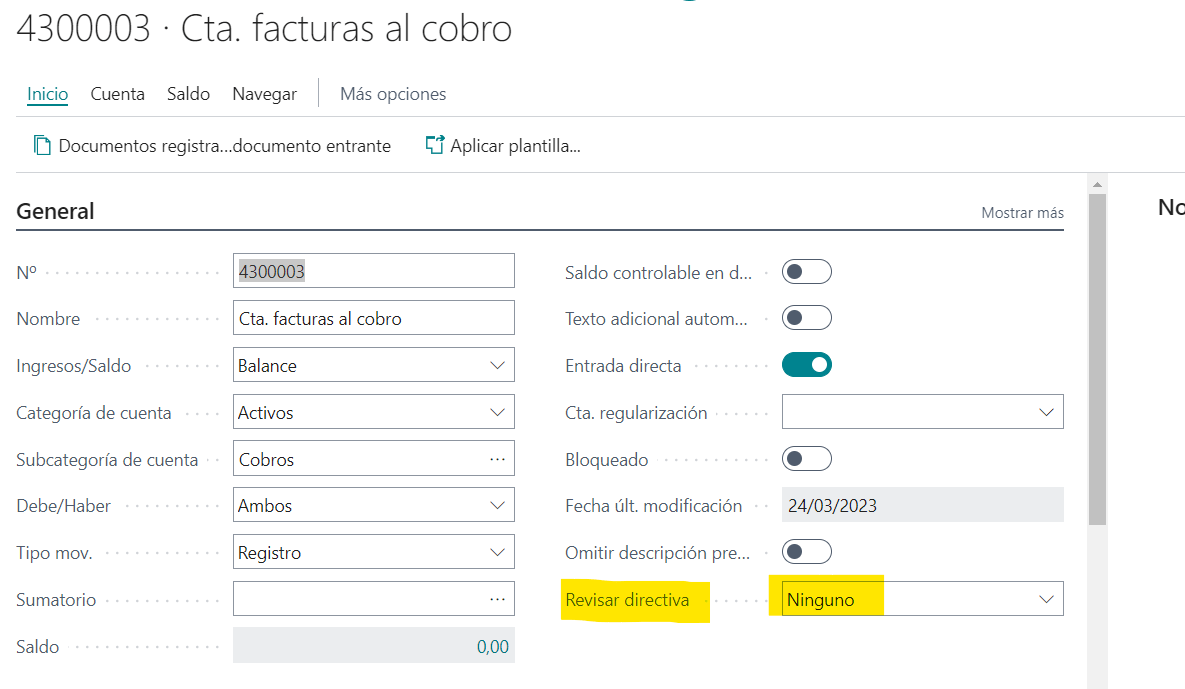Enable Texto adicional automático switch

806,318
